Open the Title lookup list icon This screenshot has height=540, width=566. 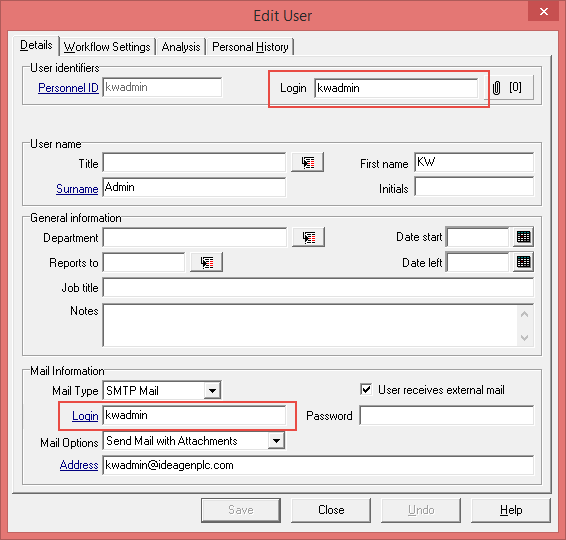pos(307,162)
